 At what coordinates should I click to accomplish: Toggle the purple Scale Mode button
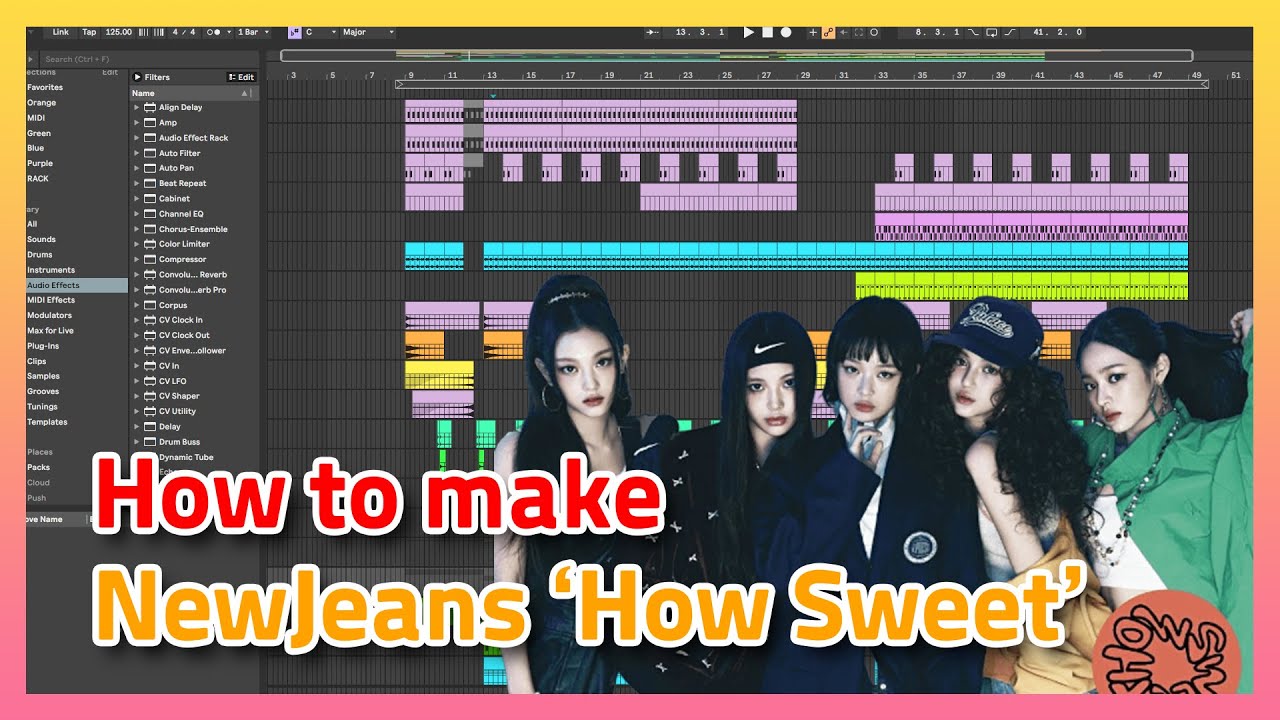click(x=296, y=32)
